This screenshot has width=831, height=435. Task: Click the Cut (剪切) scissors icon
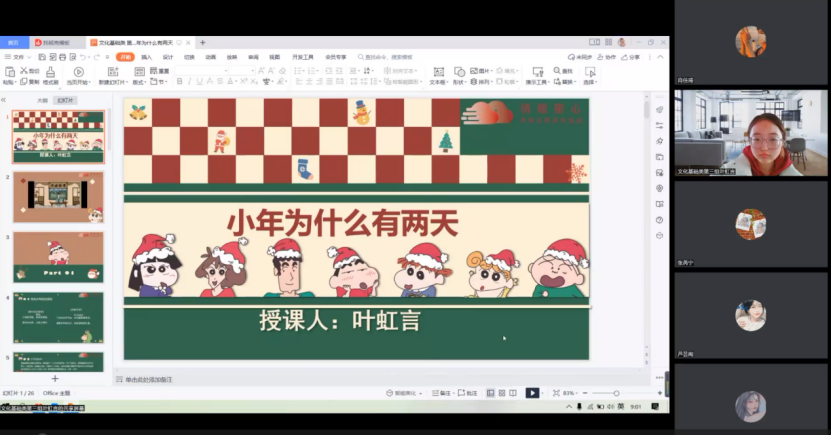point(24,70)
